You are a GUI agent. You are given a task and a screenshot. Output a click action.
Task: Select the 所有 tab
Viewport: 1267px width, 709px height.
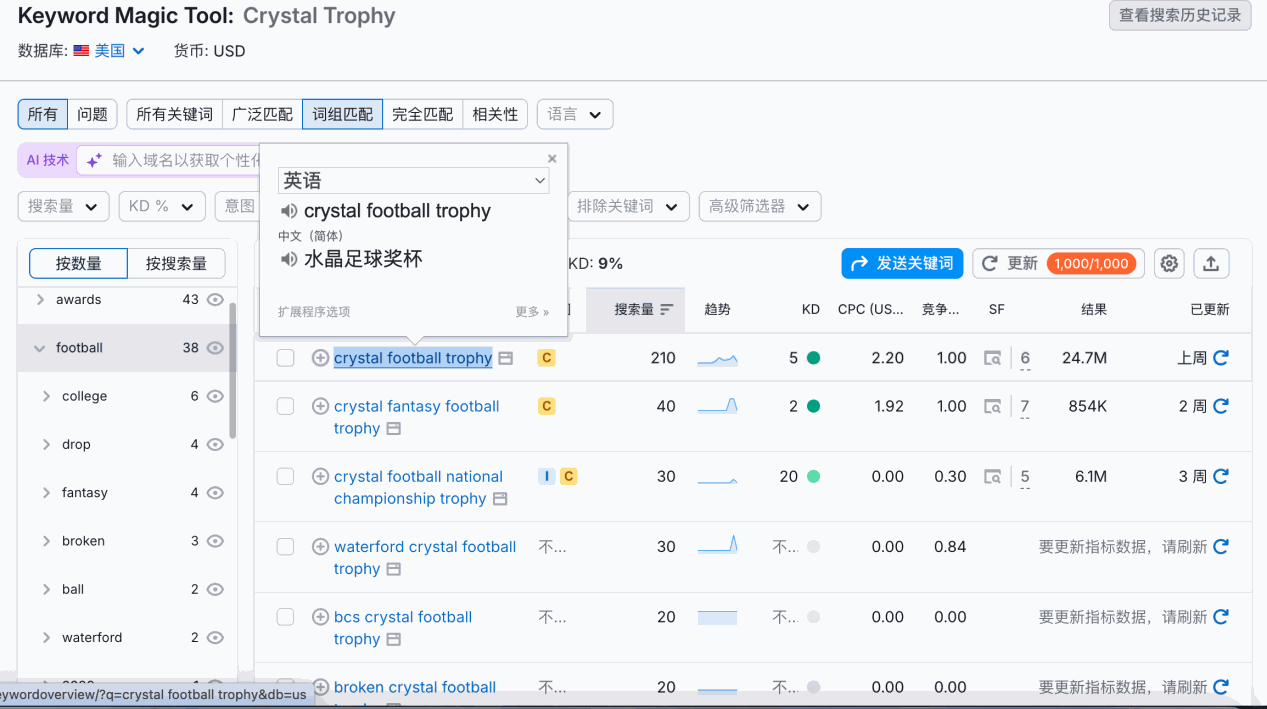(43, 114)
